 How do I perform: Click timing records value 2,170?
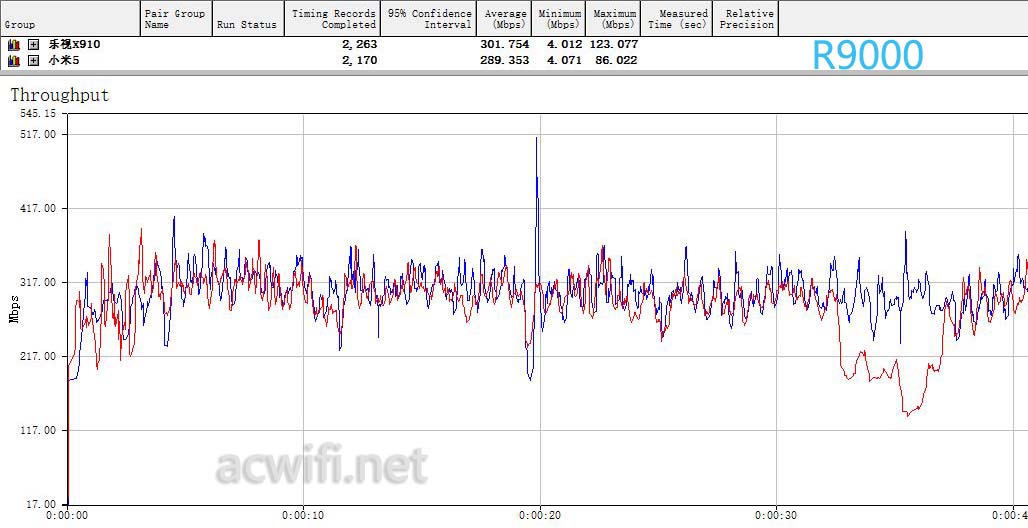[359, 60]
